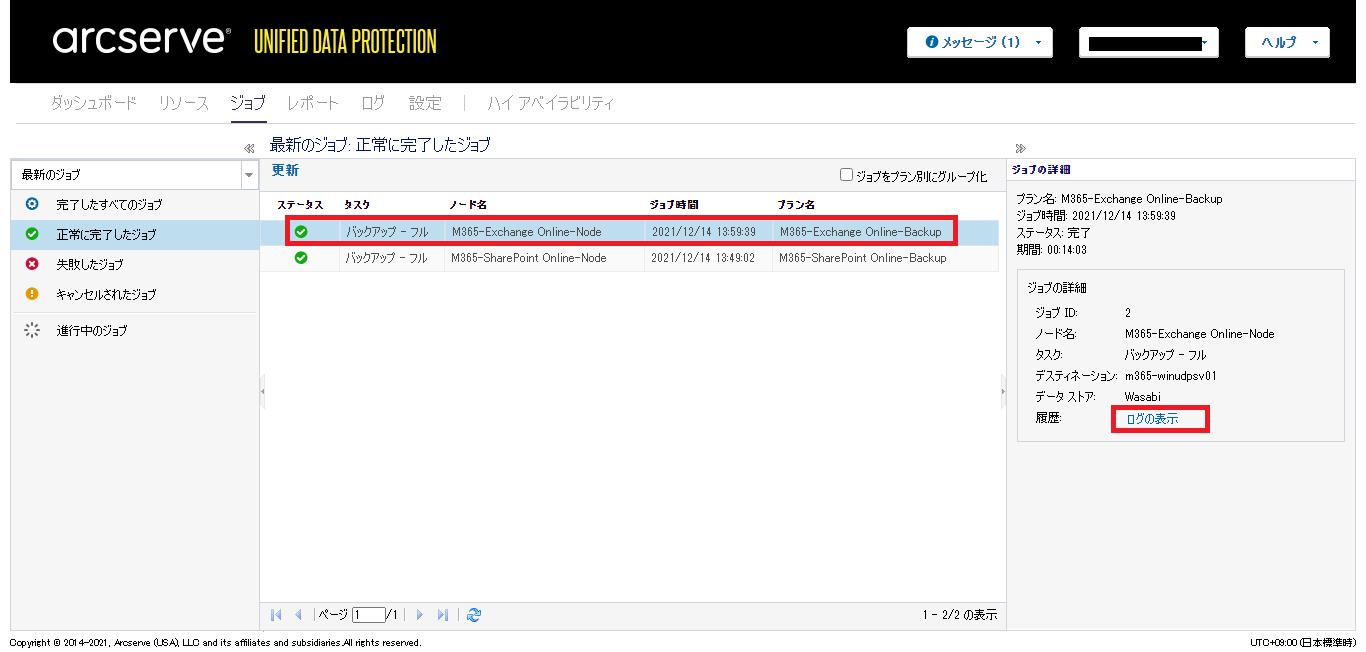The height and width of the screenshot is (652, 1366).
Task: Click the refresh icon in pager bar
Action: point(474,615)
